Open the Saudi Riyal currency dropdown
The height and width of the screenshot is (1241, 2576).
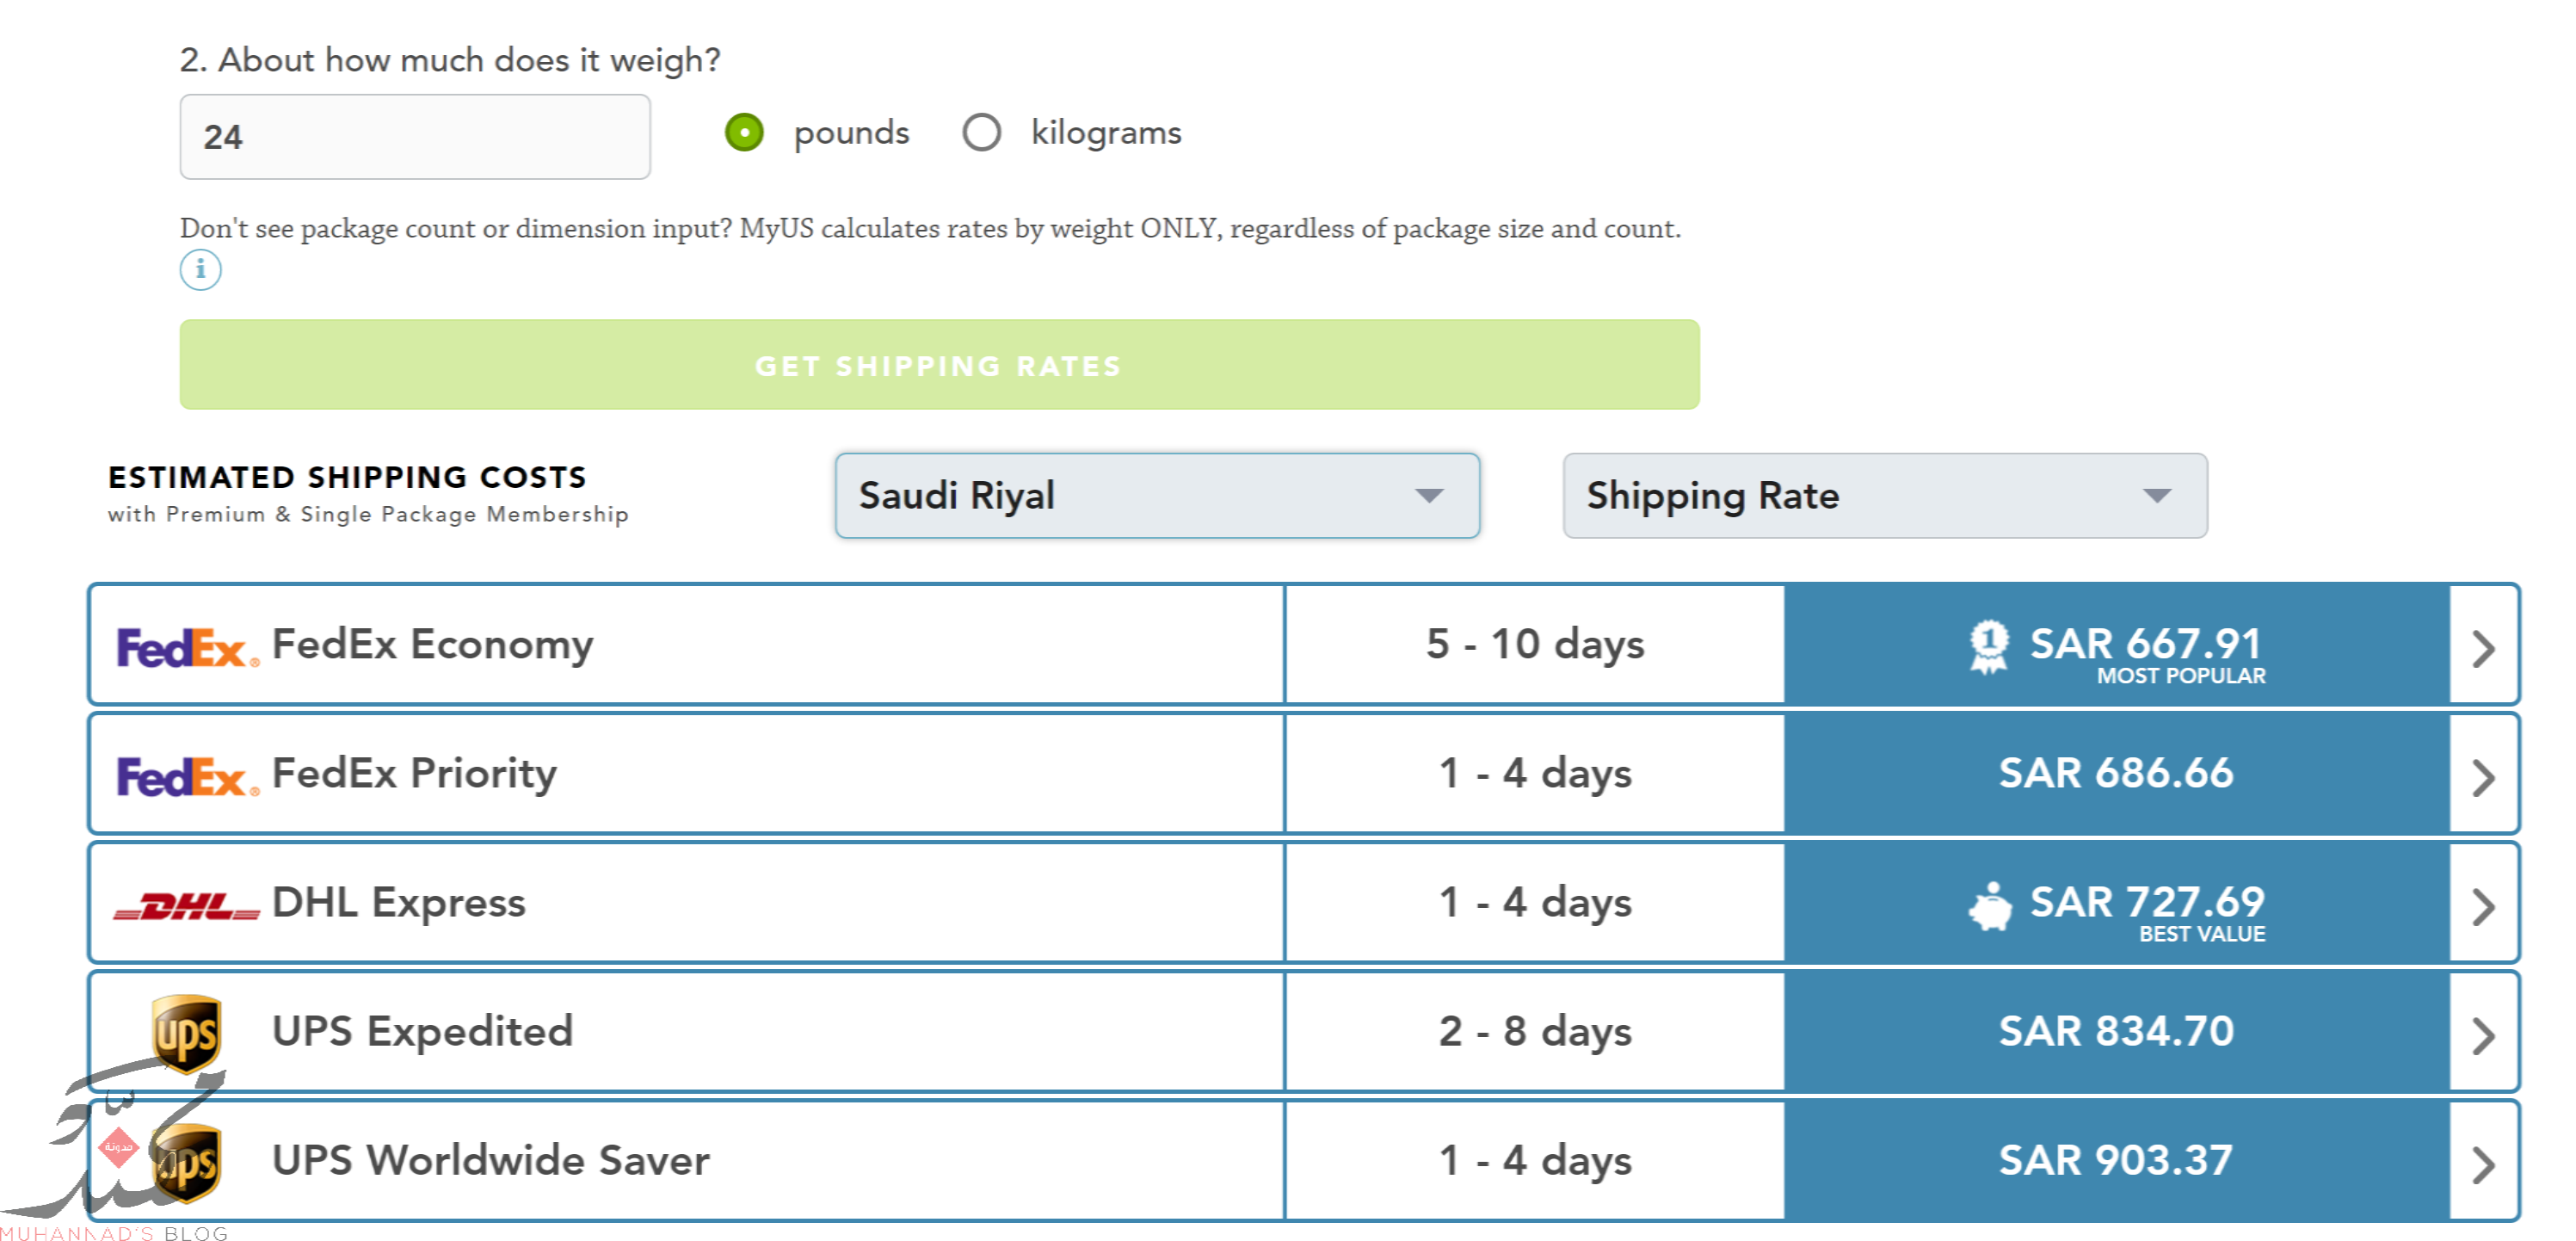tap(1157, 496)
